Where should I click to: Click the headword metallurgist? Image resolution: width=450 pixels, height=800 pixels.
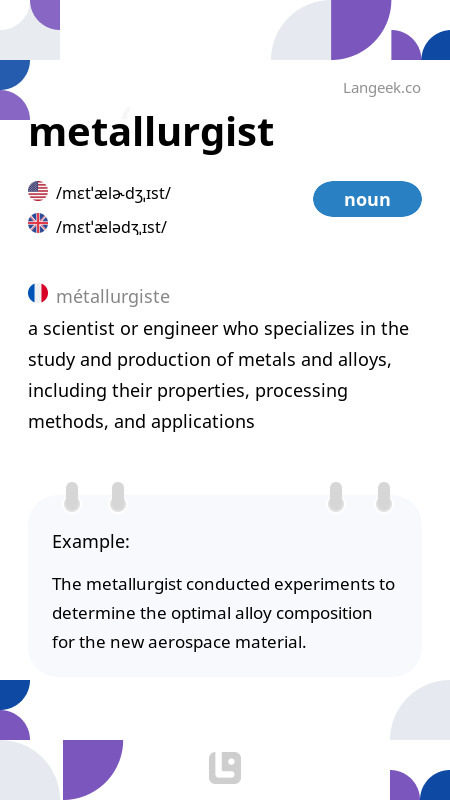(151, 133)
